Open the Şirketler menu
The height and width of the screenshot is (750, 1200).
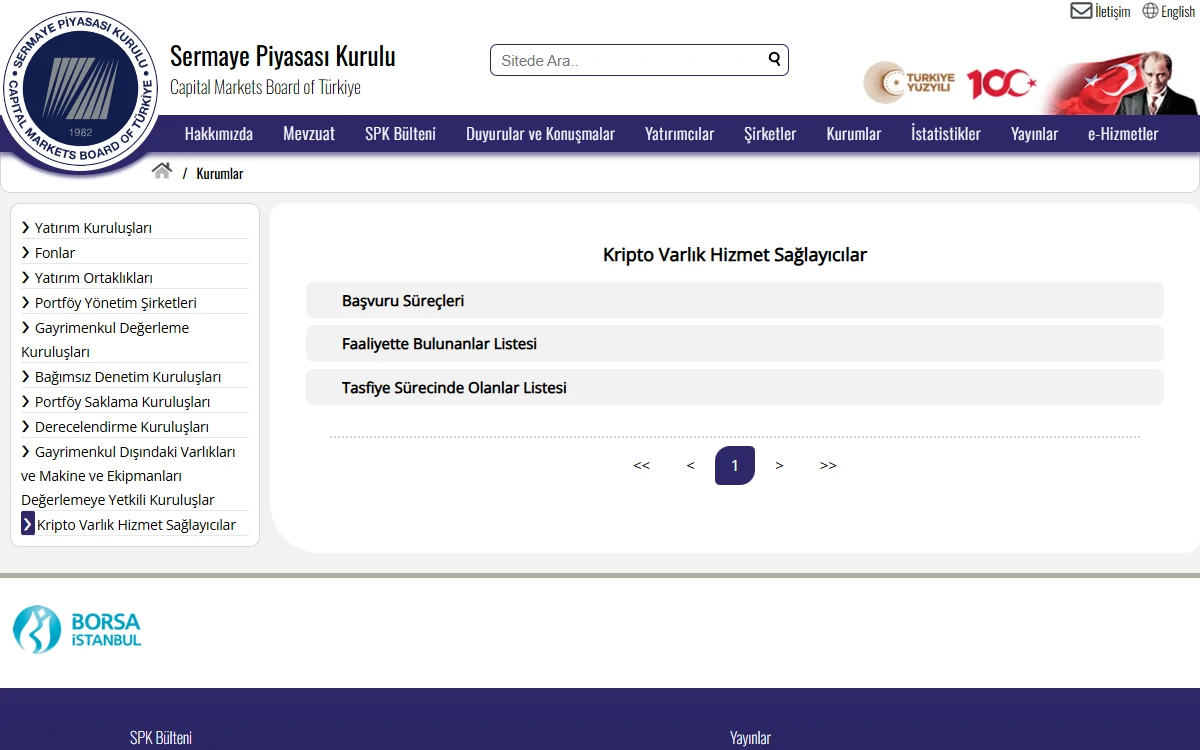point(770,133)
